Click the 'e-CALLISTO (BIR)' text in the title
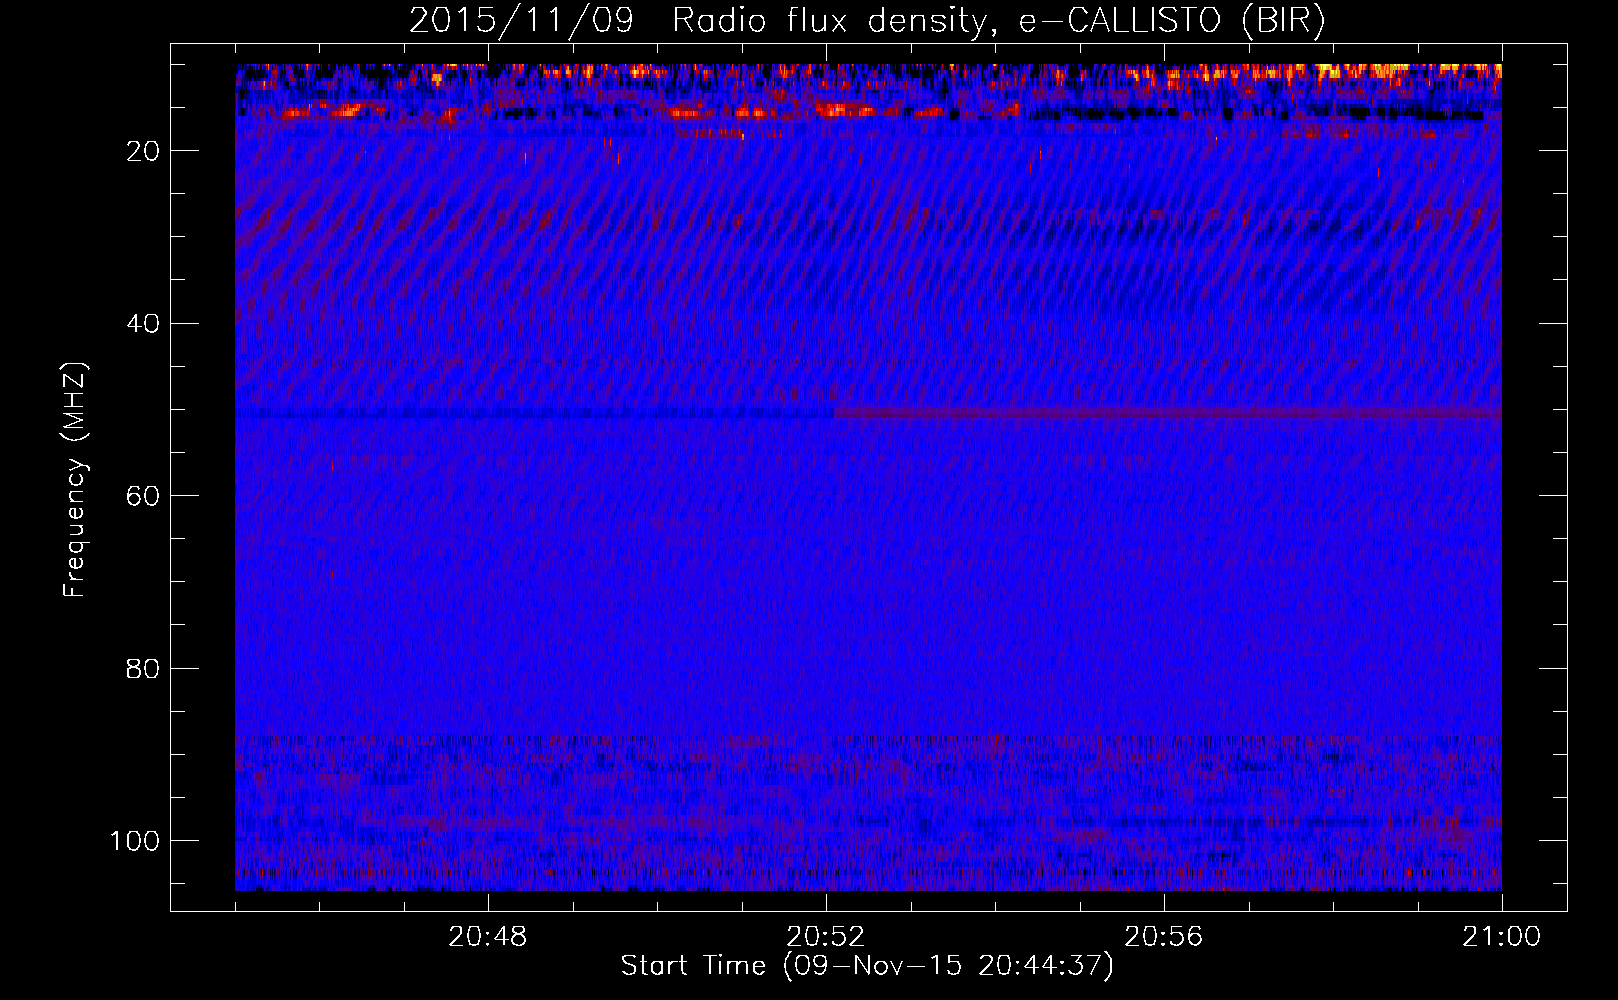 [1172, 20]
